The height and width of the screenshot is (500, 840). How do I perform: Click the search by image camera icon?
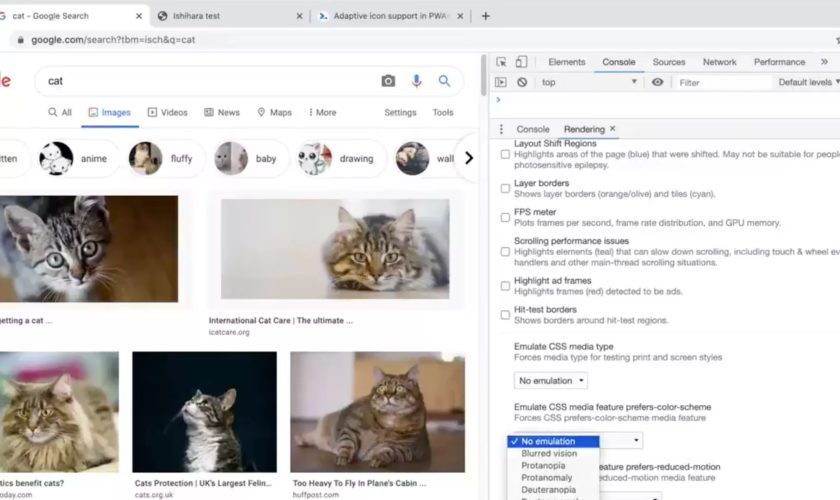coord(388,81)
